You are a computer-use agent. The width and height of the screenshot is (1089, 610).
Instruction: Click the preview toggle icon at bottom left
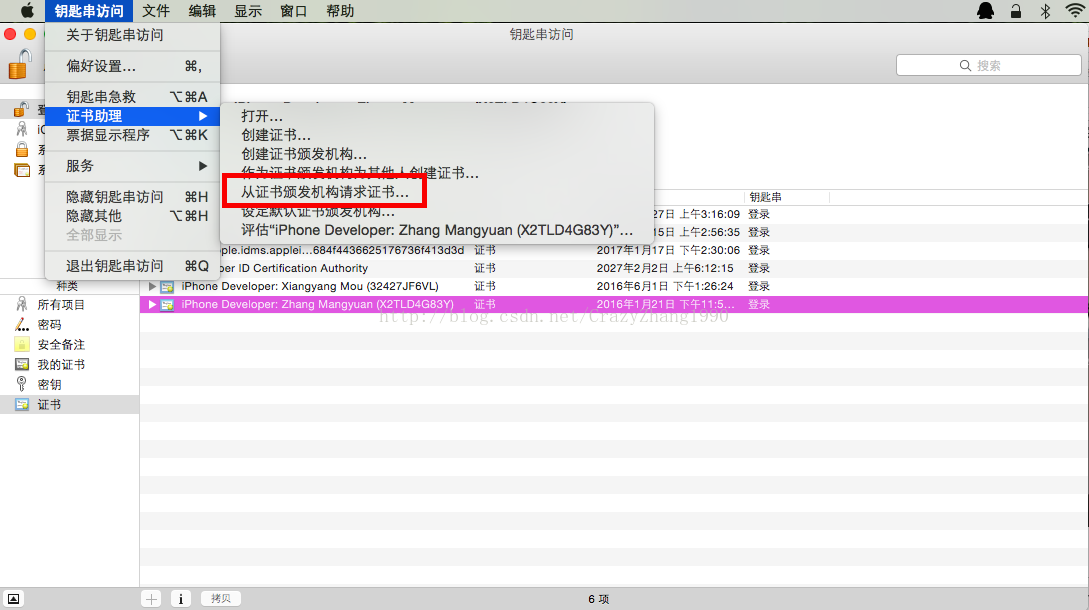pos(13,598)
